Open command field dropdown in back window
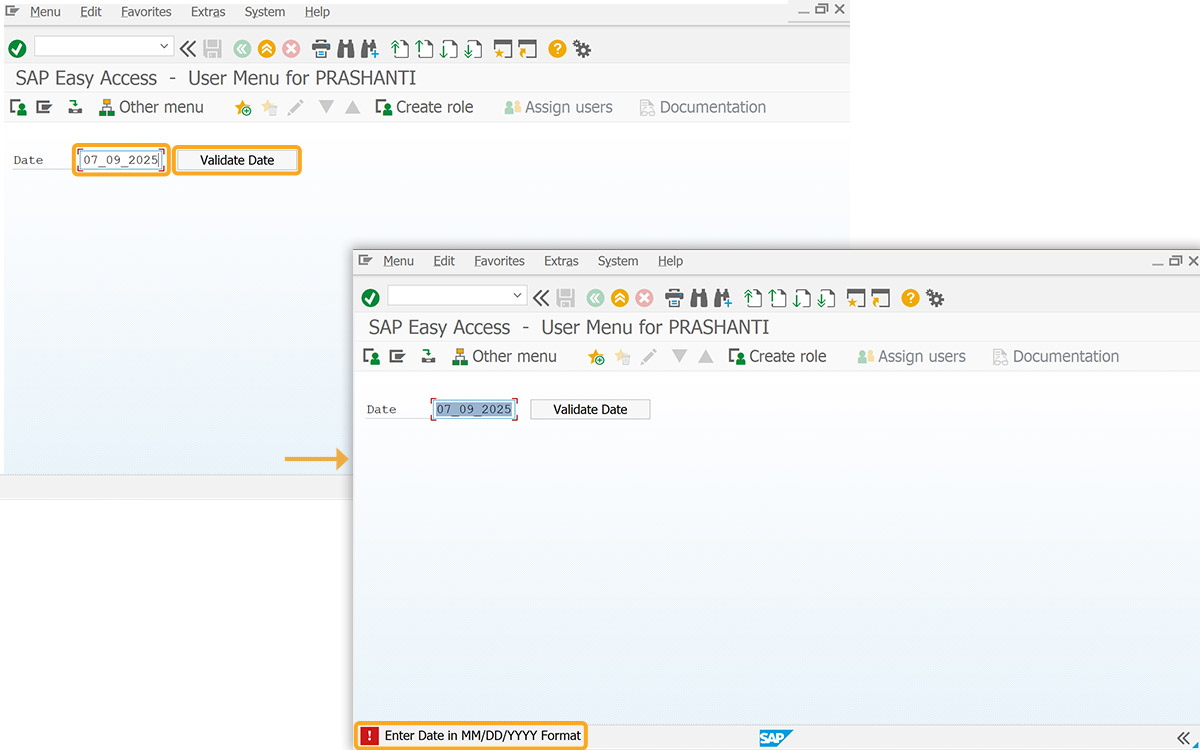Image resolution: width=1200 pixels, height=750 pixels. [x=164, y=46]
